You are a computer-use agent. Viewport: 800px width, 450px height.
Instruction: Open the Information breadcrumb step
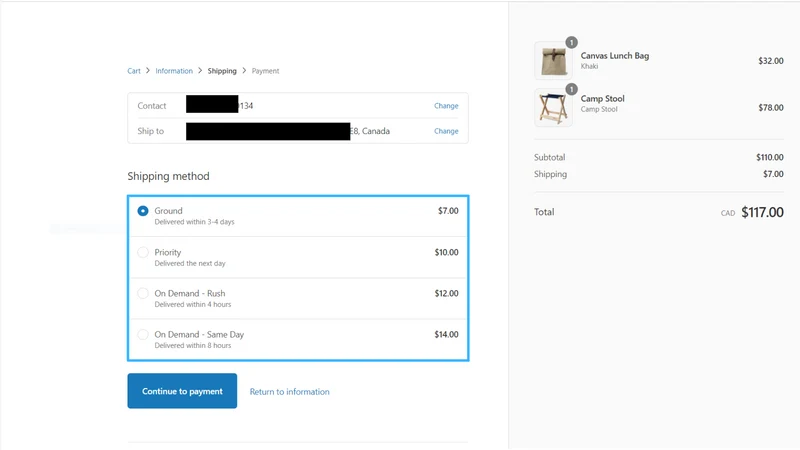(174, 71)
